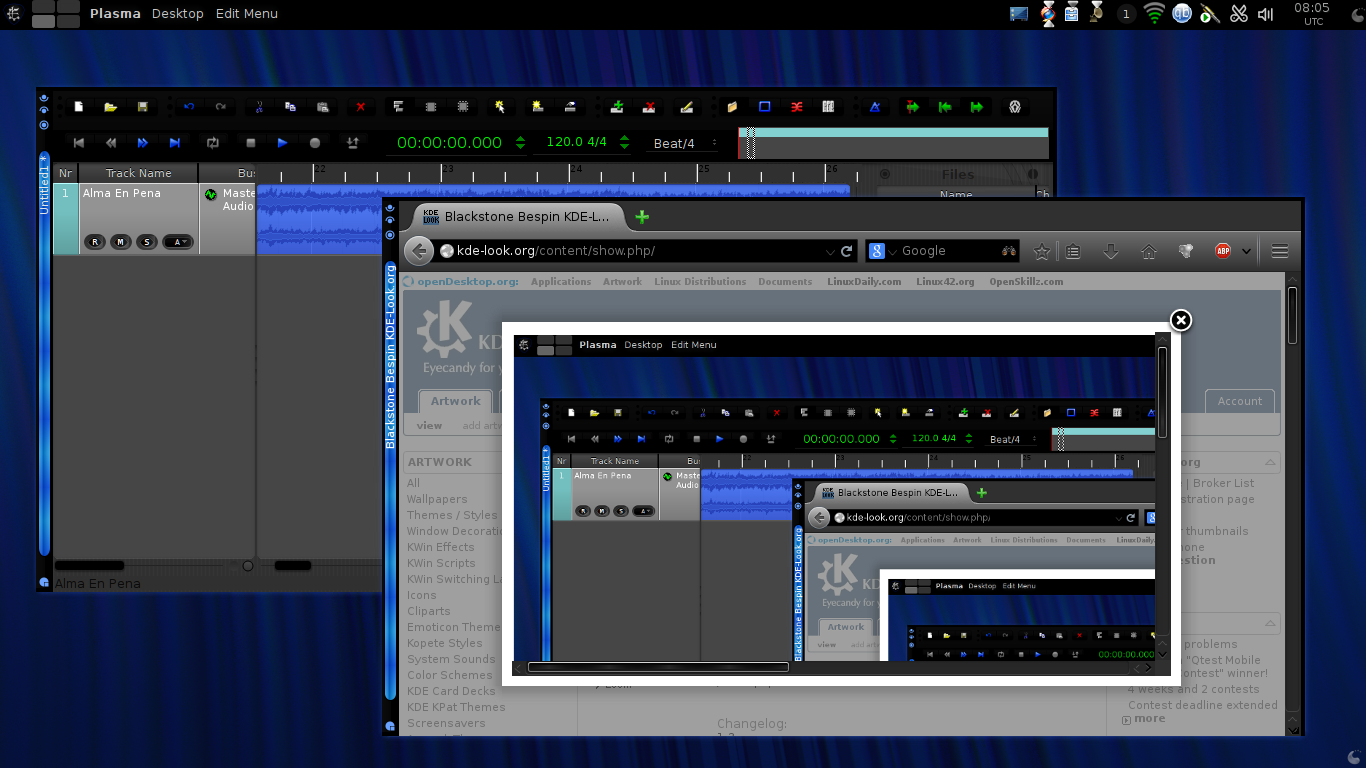
Task: Click the DAW session overview thumbnail bar
Action: (893, 143)
